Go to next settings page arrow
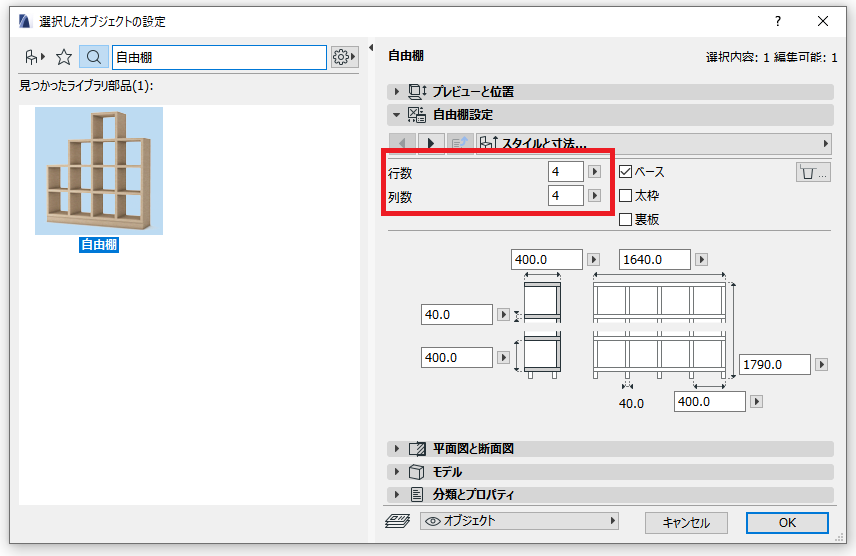This screenshot has height=556, width=856. tap(431, 144)
